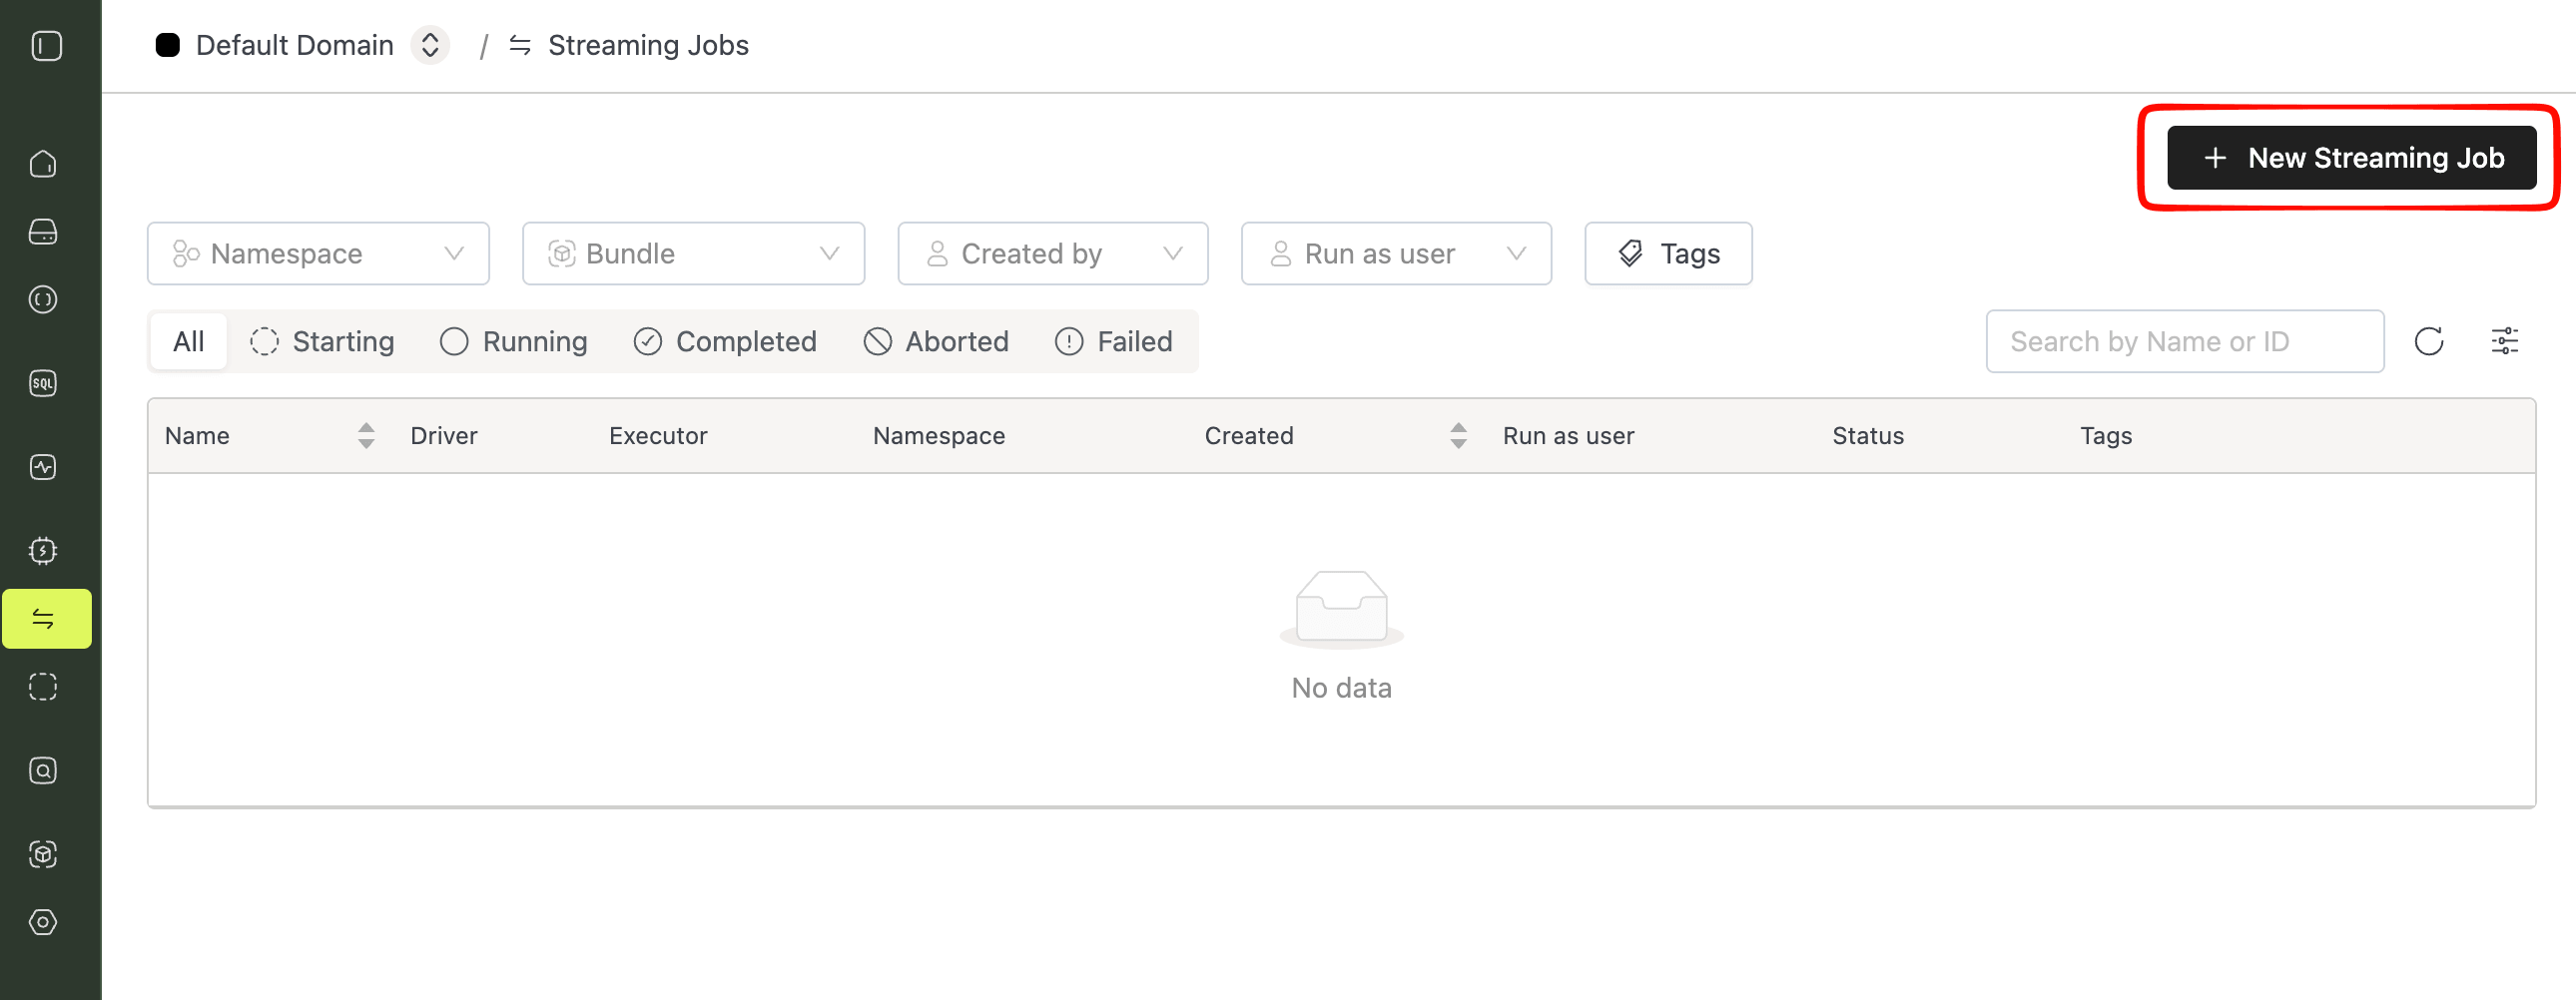Select the All status tab

coord(189,341)
